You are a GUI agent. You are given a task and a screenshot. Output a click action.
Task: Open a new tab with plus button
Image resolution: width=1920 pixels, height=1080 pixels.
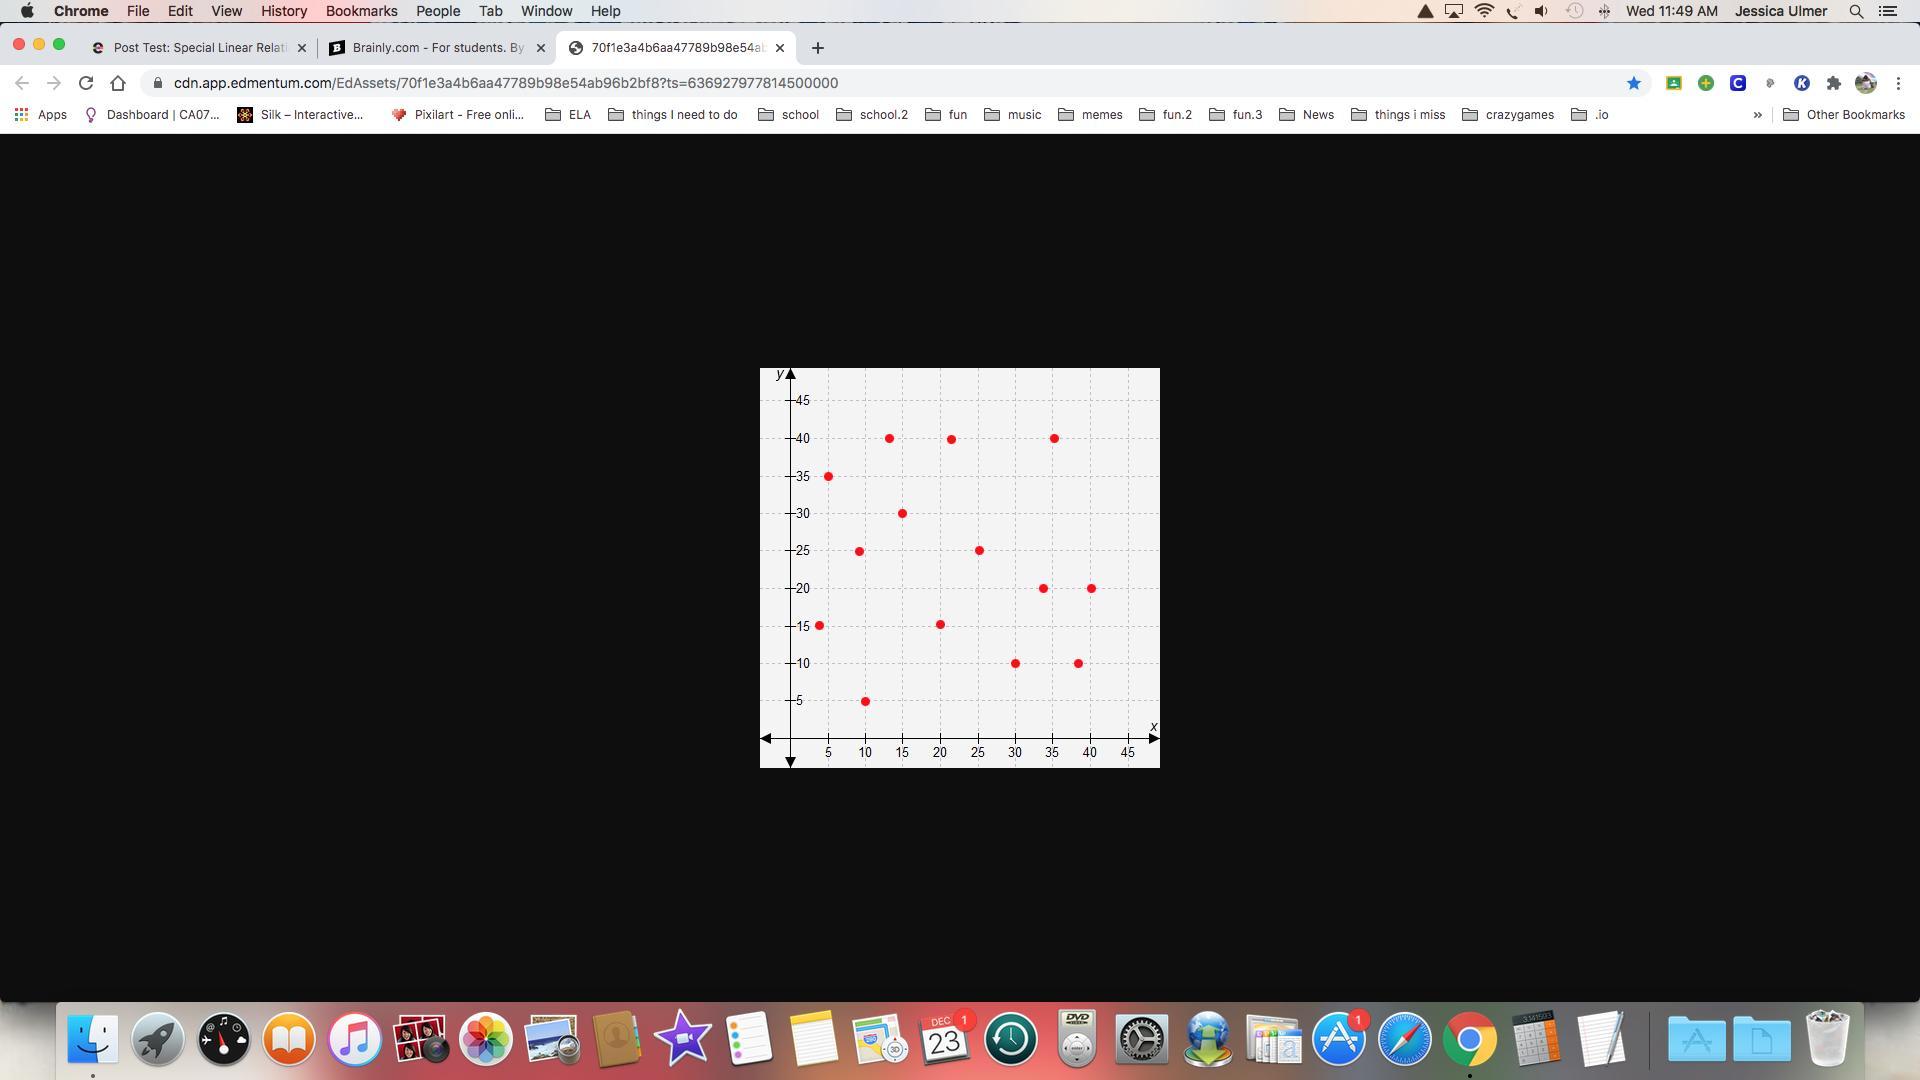[817, 48]
